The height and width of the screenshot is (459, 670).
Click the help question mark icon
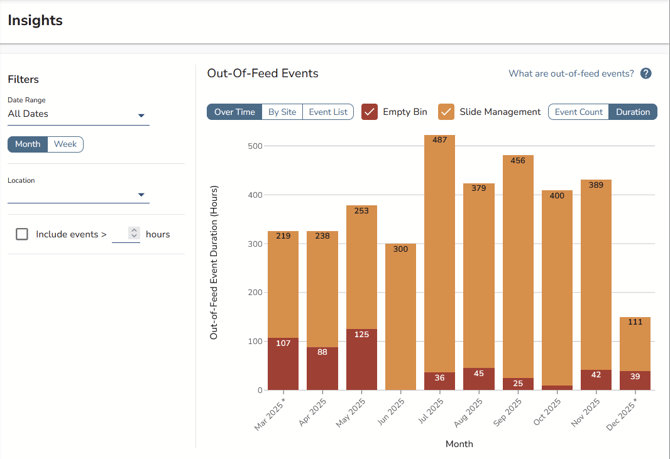click(x=646, y=74)
